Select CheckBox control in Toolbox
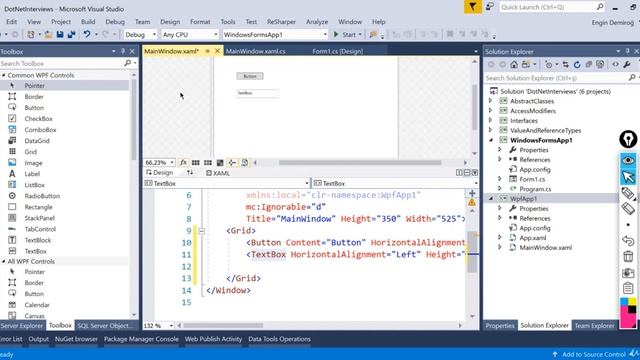The height and width of the screenshot is (360, 640). 38,118
